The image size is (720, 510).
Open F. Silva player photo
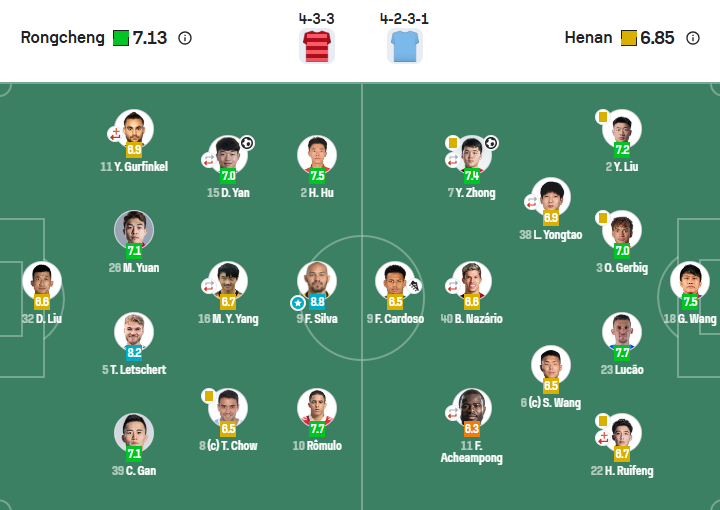[317, 281]
